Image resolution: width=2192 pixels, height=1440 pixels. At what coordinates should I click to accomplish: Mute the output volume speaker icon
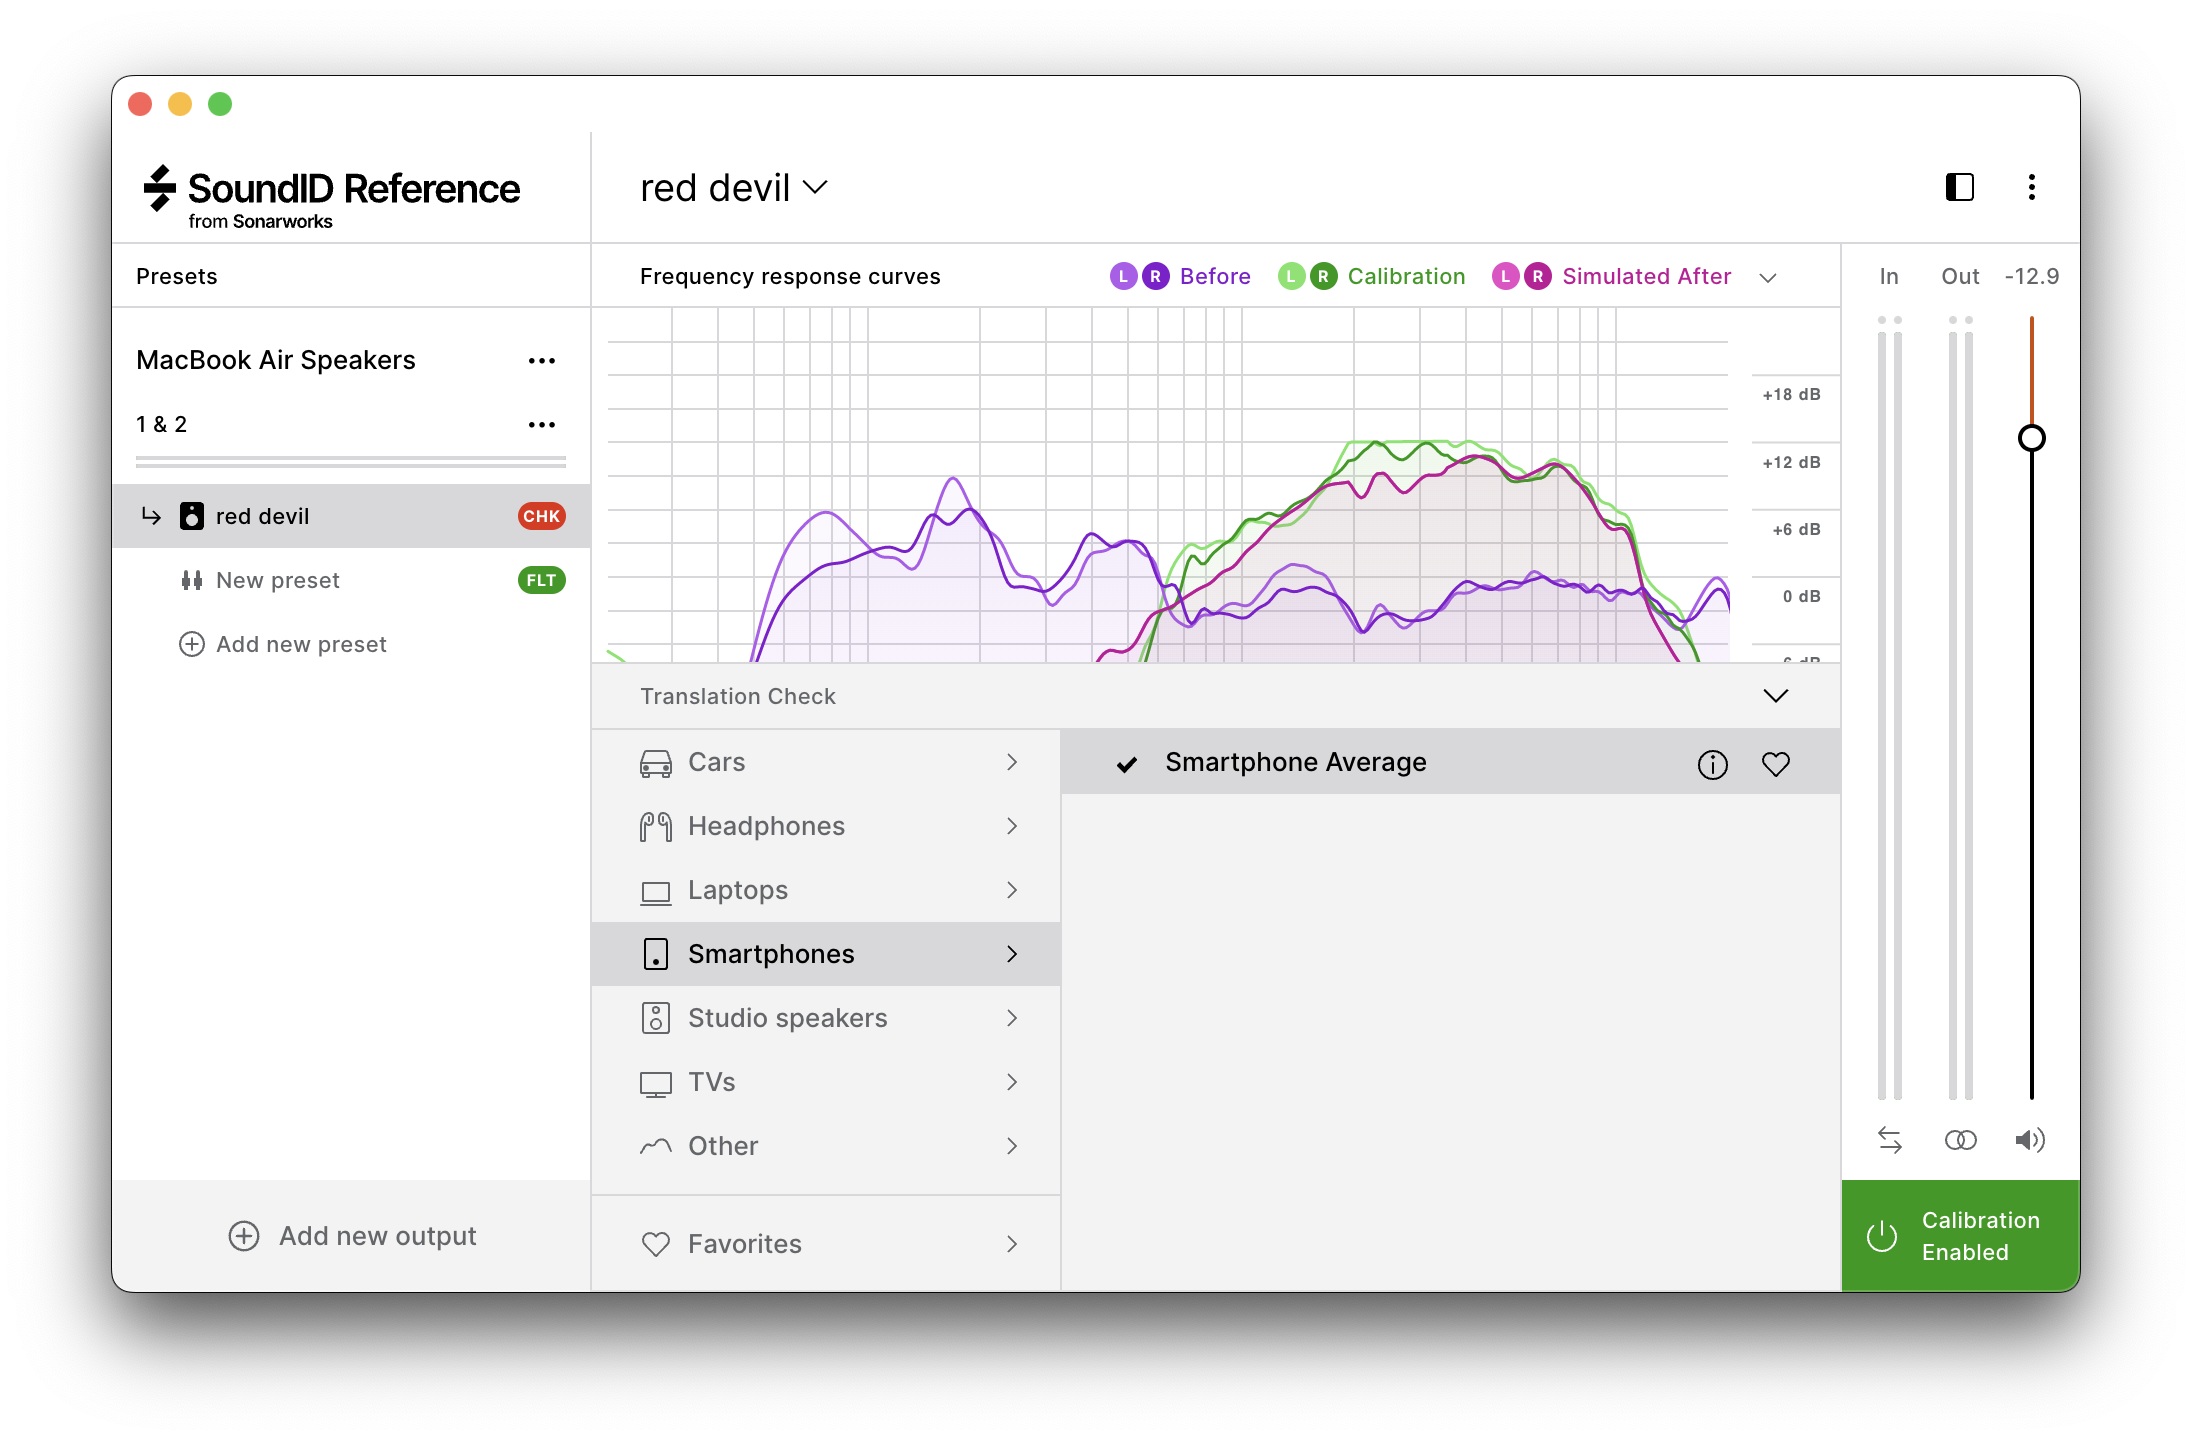(x=2030, y=1140)
